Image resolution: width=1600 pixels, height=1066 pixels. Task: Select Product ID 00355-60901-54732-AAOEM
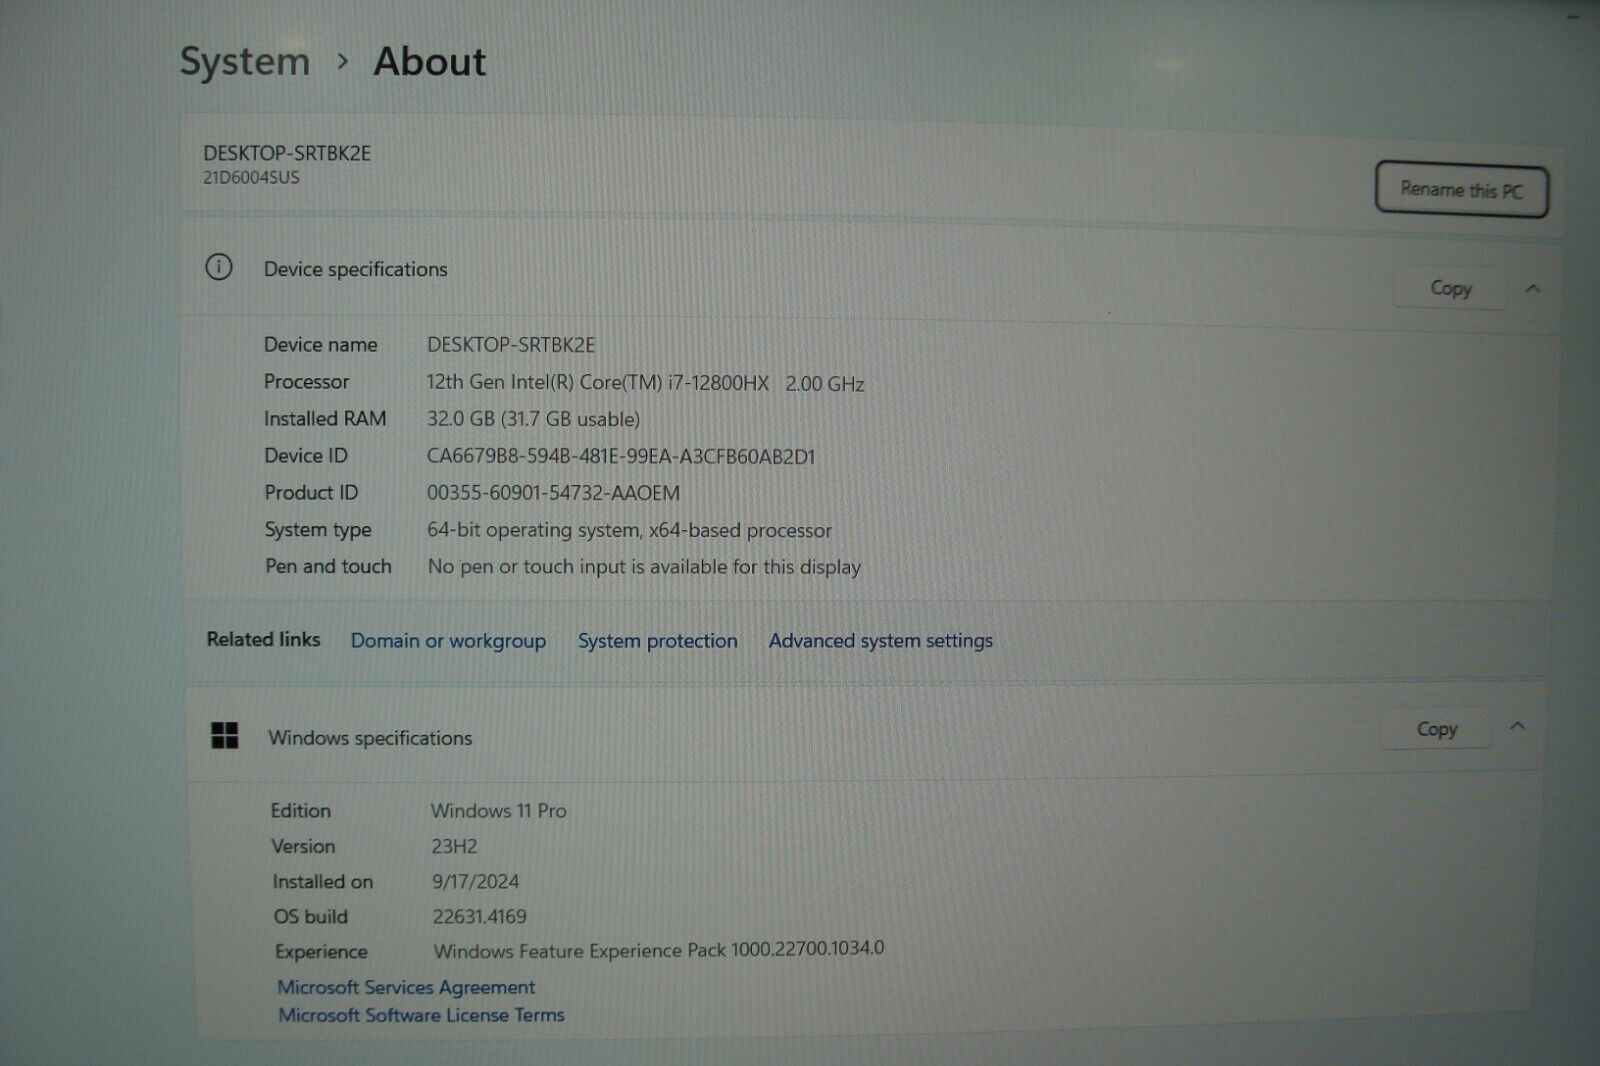click(x=553, y=493)
